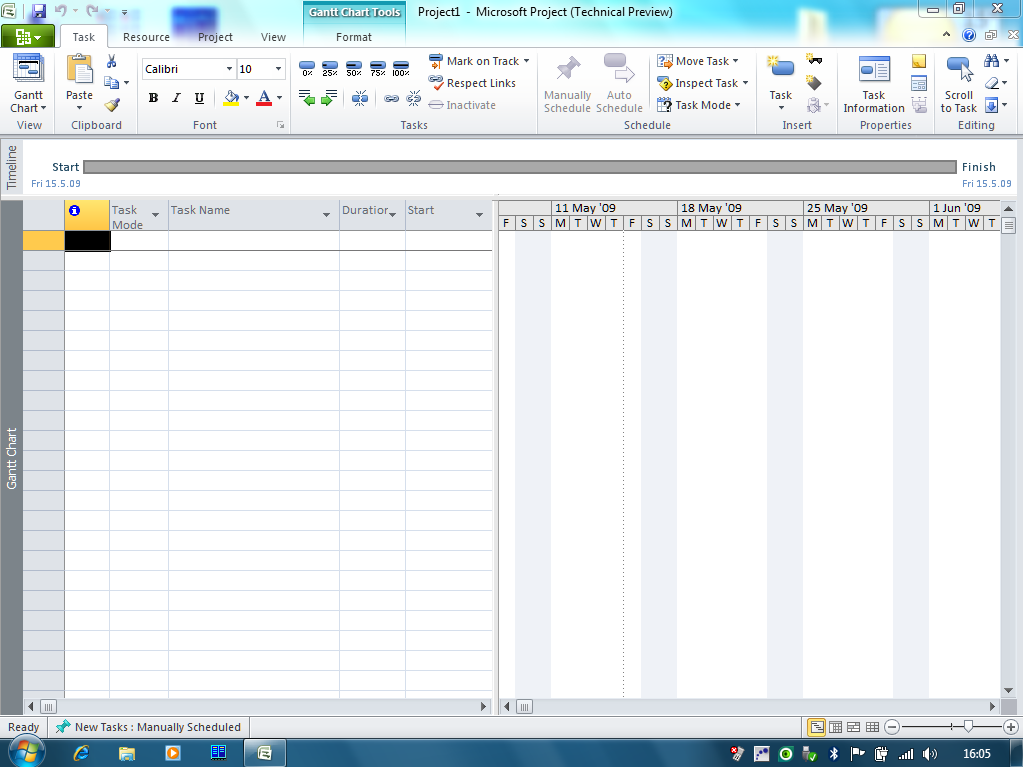Toggle Bold formatting
Screen dimensions: 1023x767
(x=153, y=98)
